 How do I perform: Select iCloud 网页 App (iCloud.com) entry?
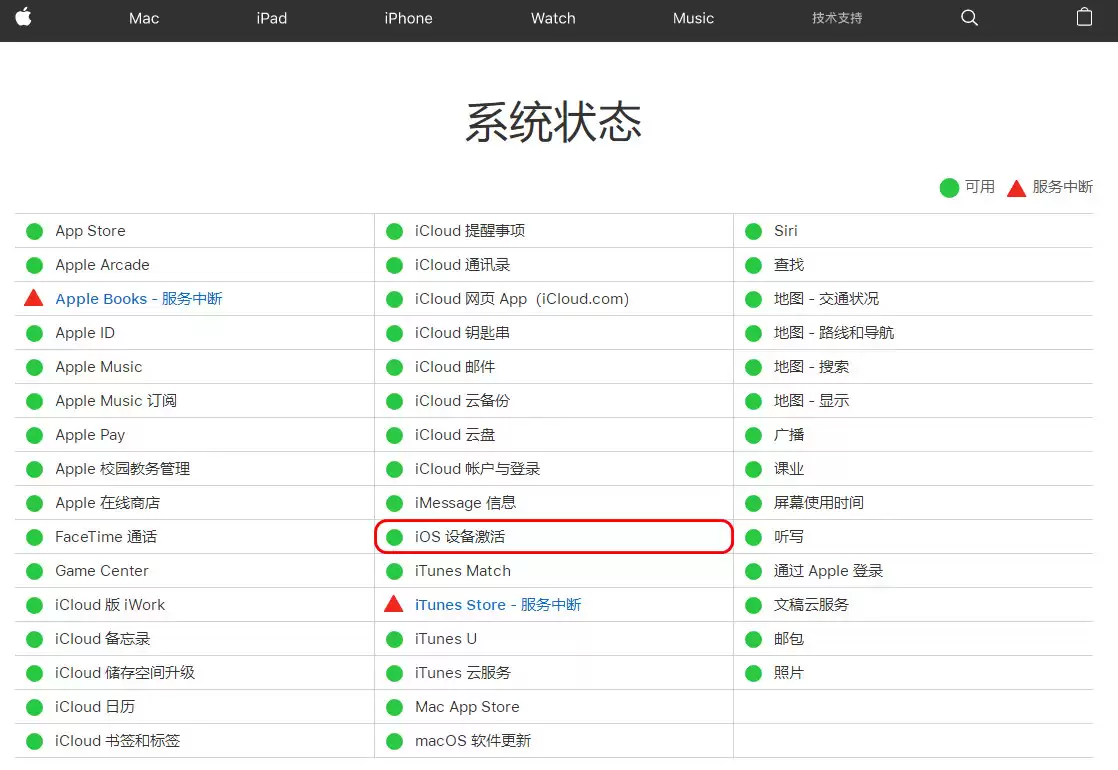click(x=522, y=299)
